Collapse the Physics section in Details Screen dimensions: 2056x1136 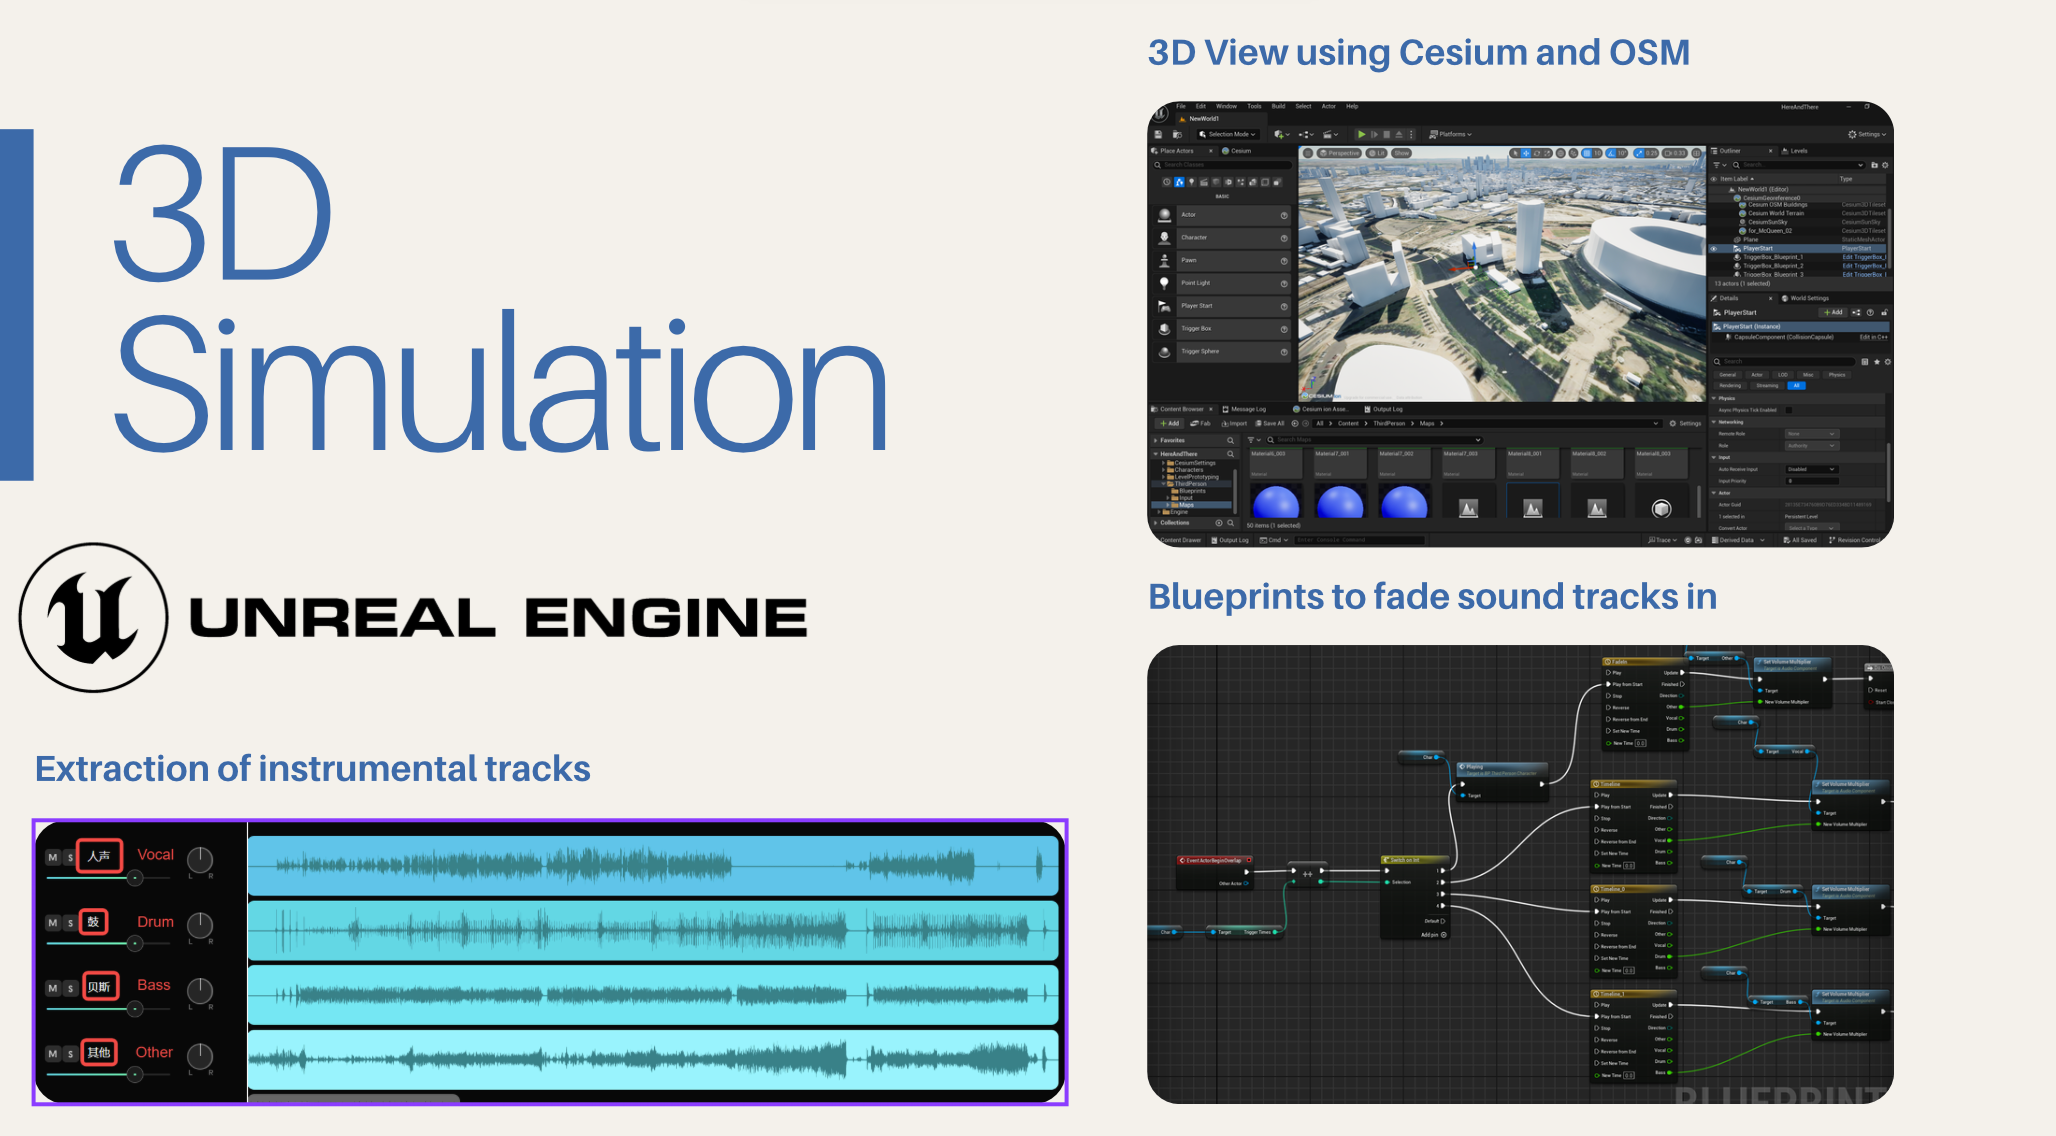1714,398
